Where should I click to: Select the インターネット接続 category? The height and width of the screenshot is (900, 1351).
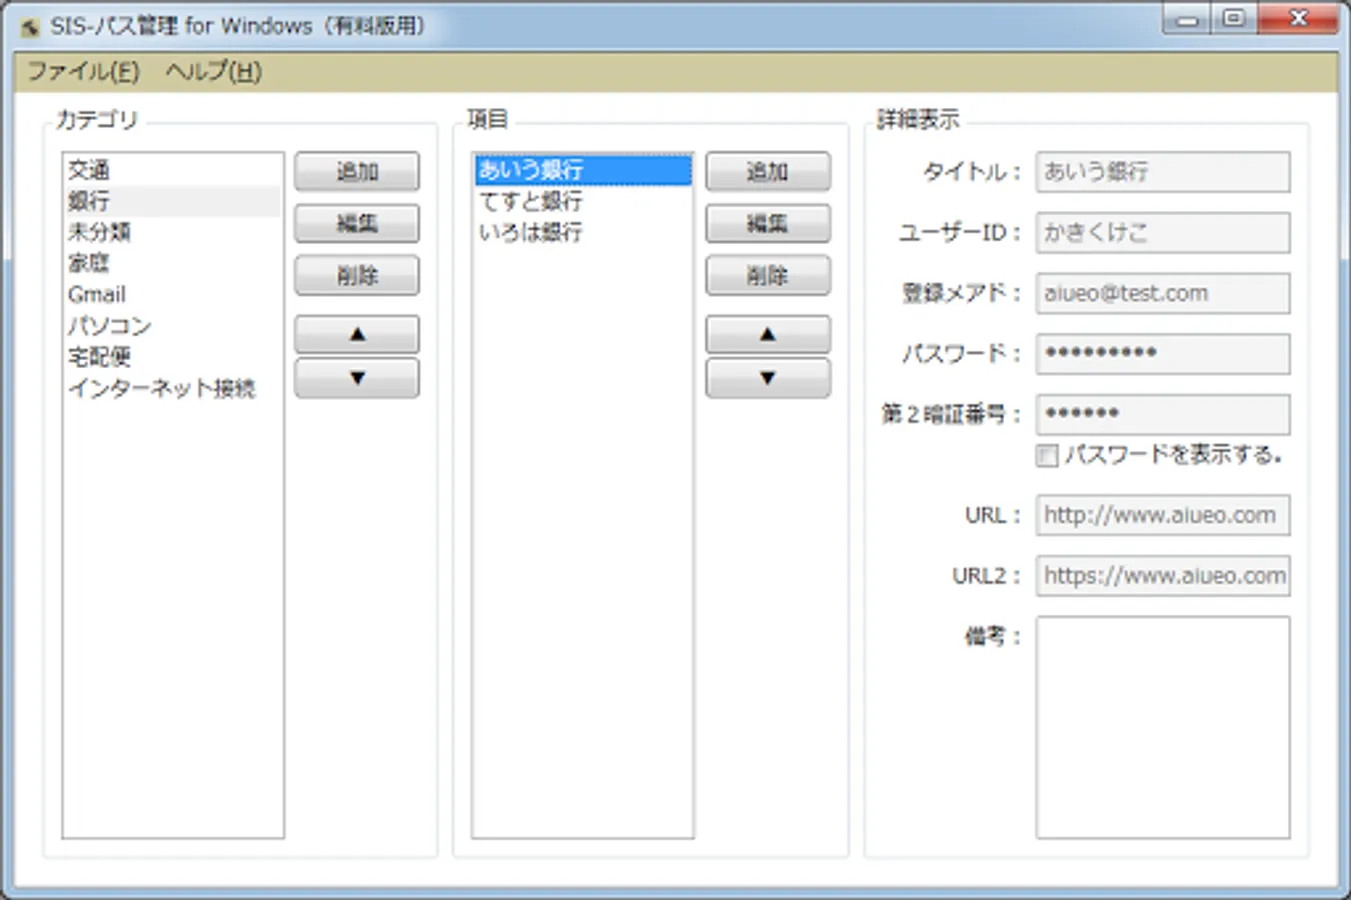172,387
